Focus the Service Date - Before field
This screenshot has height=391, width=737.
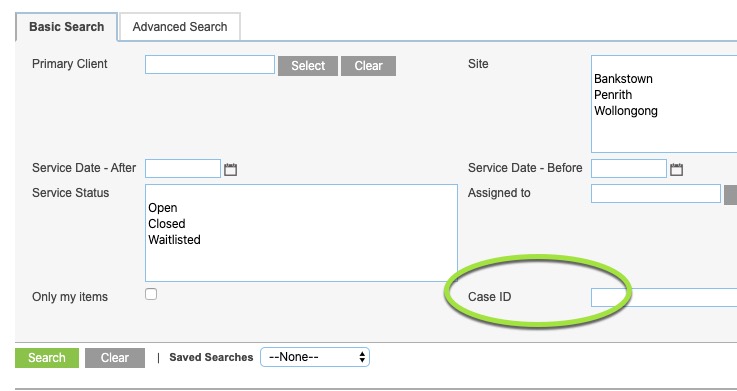[629, 168]
